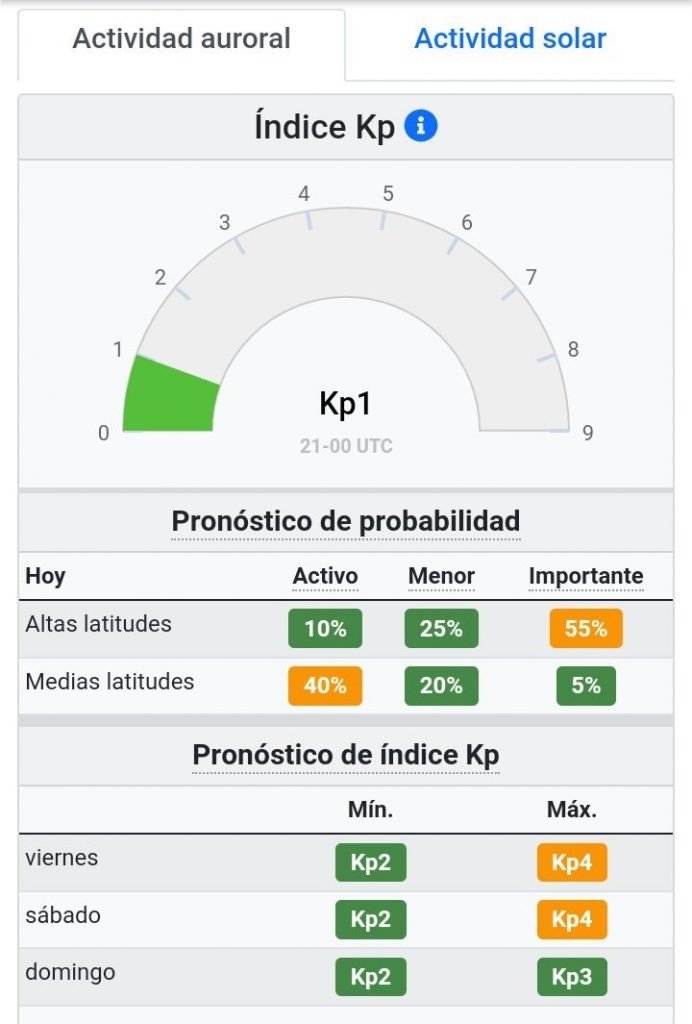Viewport: 692px width, 1024px height.
Task: Open the Pronóstico de índice Kp heading
Action: pyautogui.click(x=346, y=754)
